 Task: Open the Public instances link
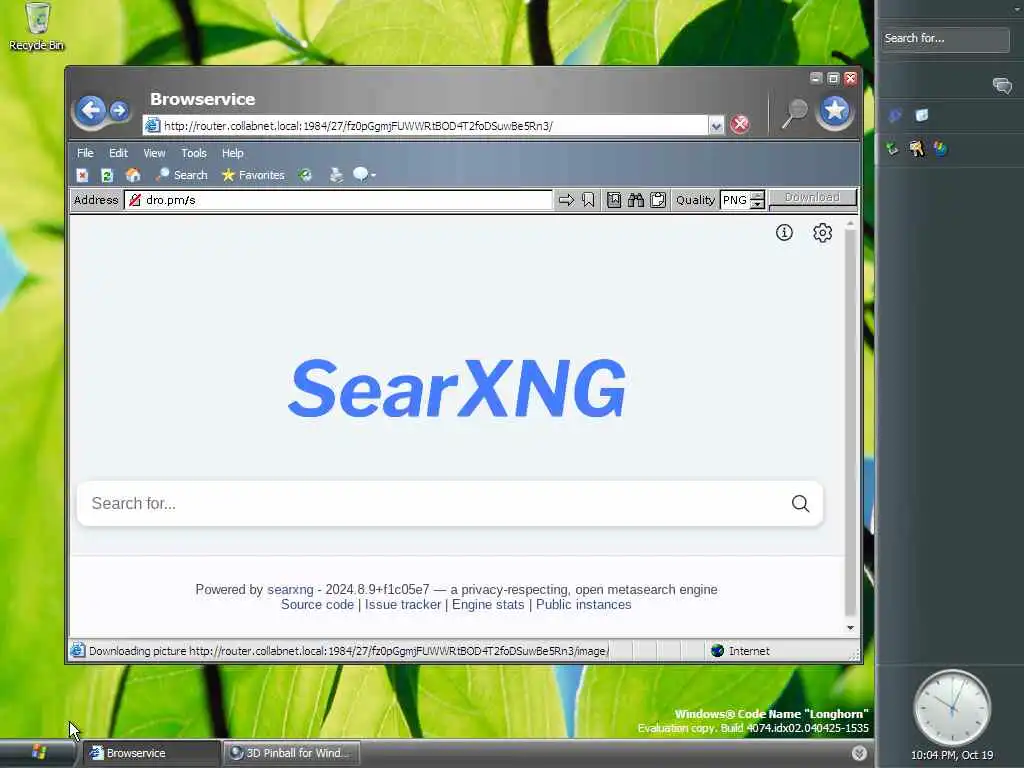(584, 605)
